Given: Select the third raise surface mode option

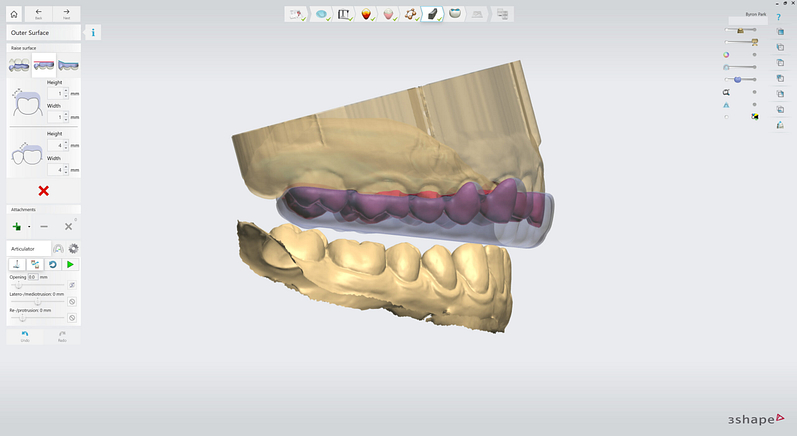Looking at the screenshot, I should (68, 65).
